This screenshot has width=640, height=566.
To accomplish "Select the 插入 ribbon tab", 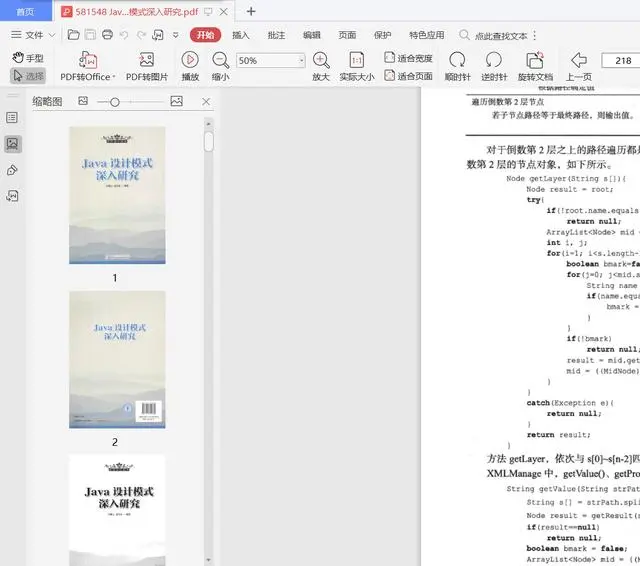I will [240, 35].
